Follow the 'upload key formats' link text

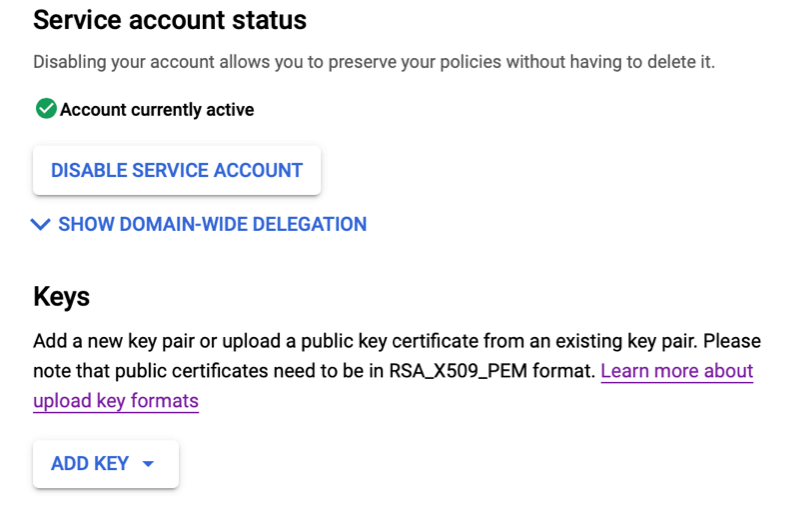tap(115, 401)
